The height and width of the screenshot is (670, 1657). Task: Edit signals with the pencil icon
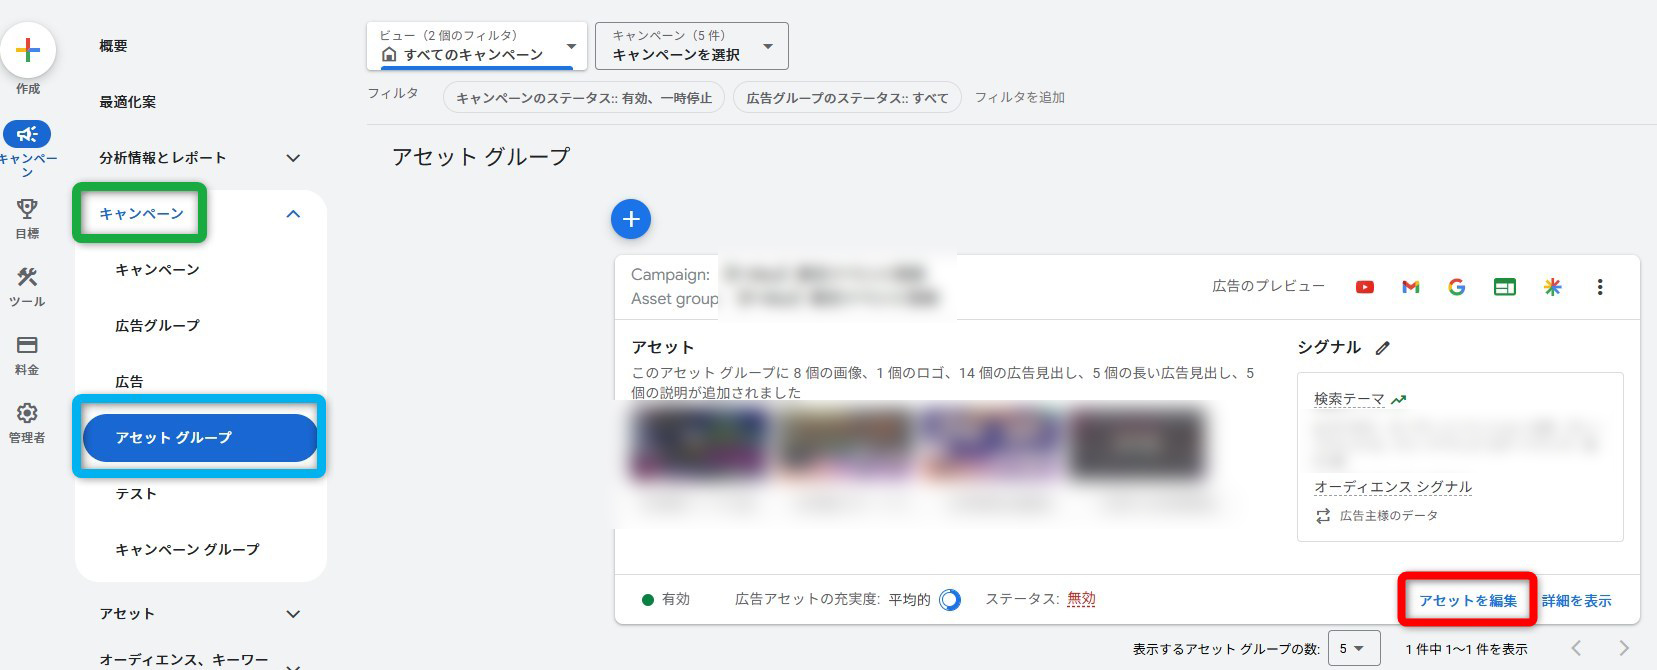click(x=1383, y=348)
